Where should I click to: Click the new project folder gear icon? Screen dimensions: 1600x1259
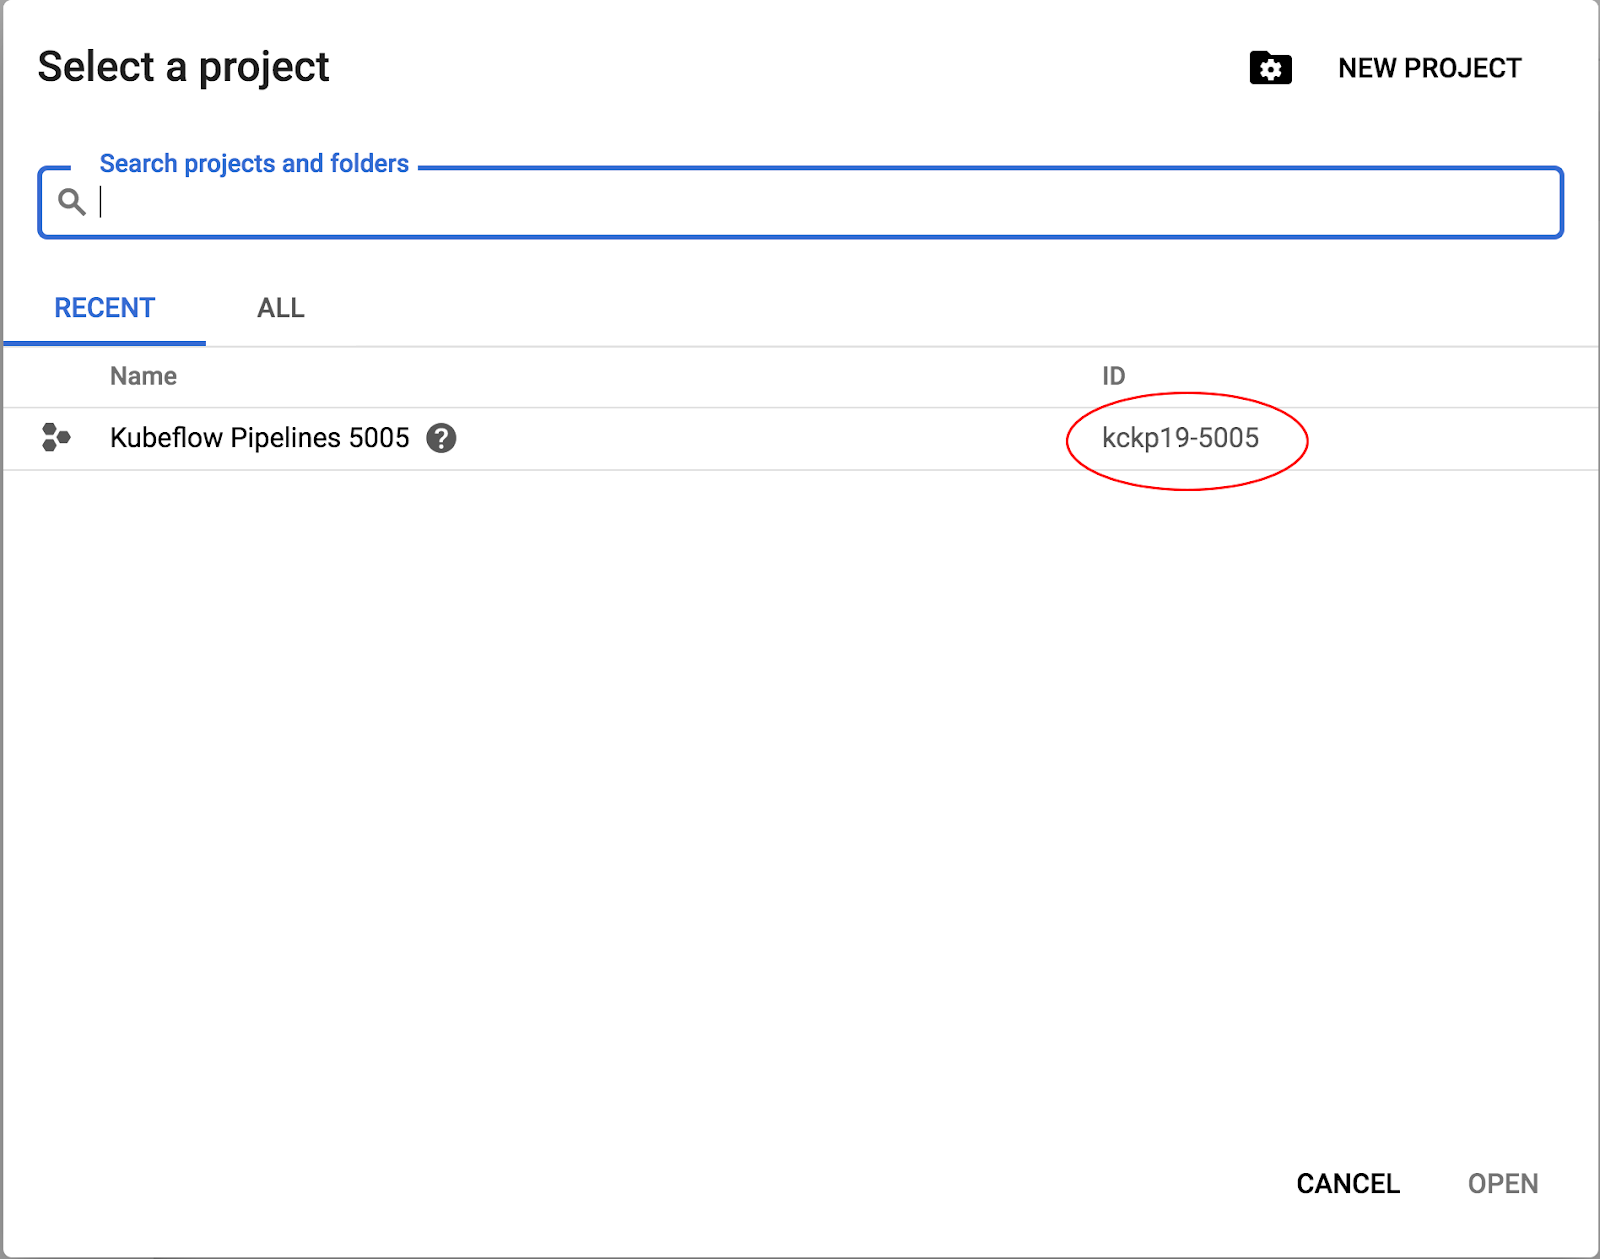point(1270,68)
